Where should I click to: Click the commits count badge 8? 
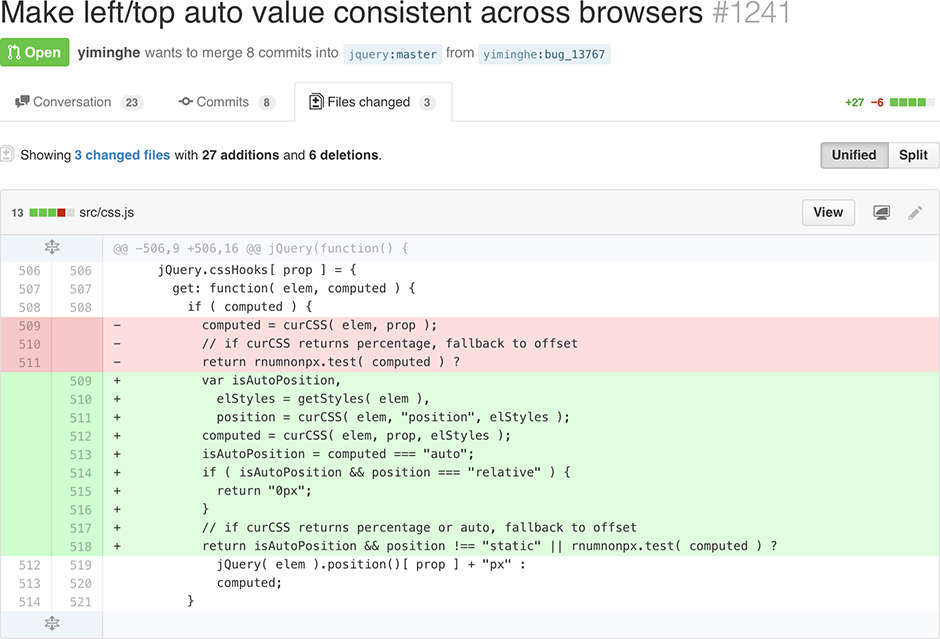(267, 103)
